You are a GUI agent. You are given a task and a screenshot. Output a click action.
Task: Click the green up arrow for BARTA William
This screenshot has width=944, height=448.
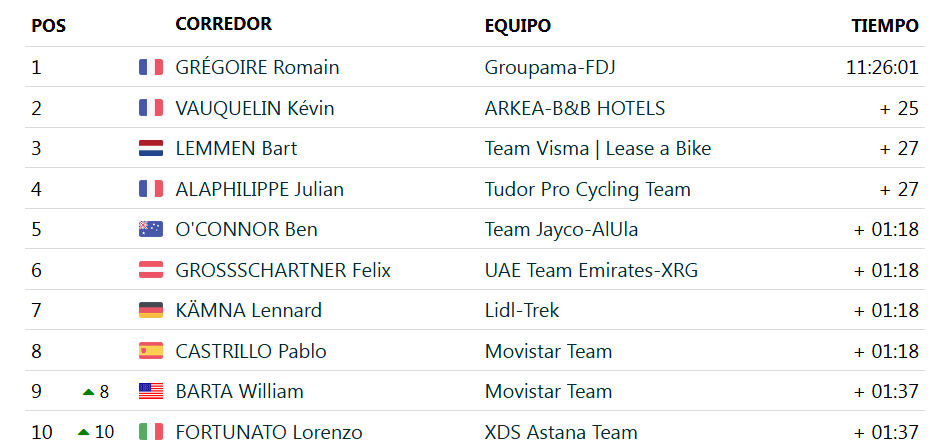coord(88,392)
